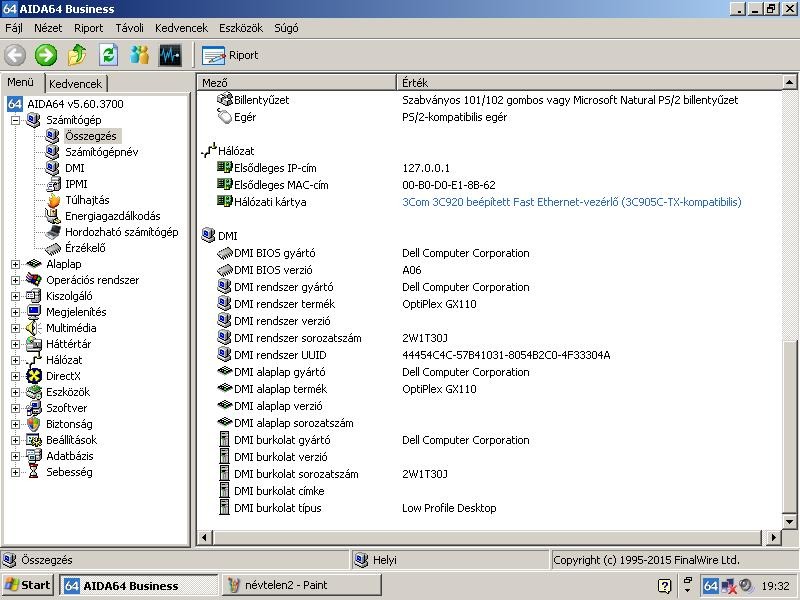Click the Mező column header
The width and height of the screenshot is (800, 600).
coord(296,83)
